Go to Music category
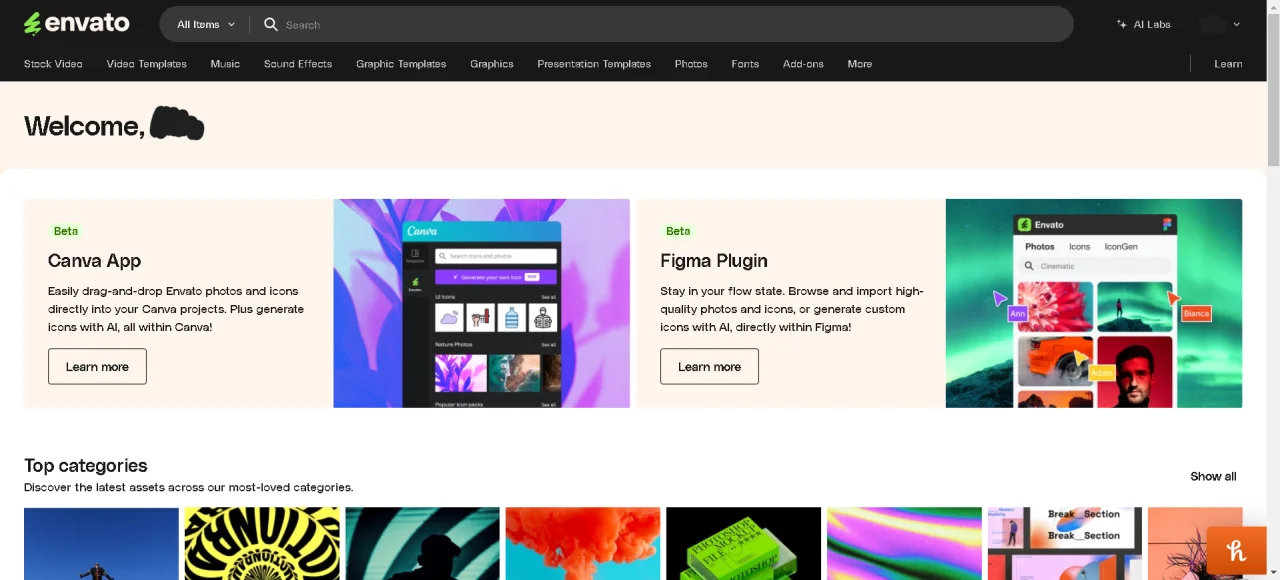Screen dimensions: 1280x580 (225, 64)
